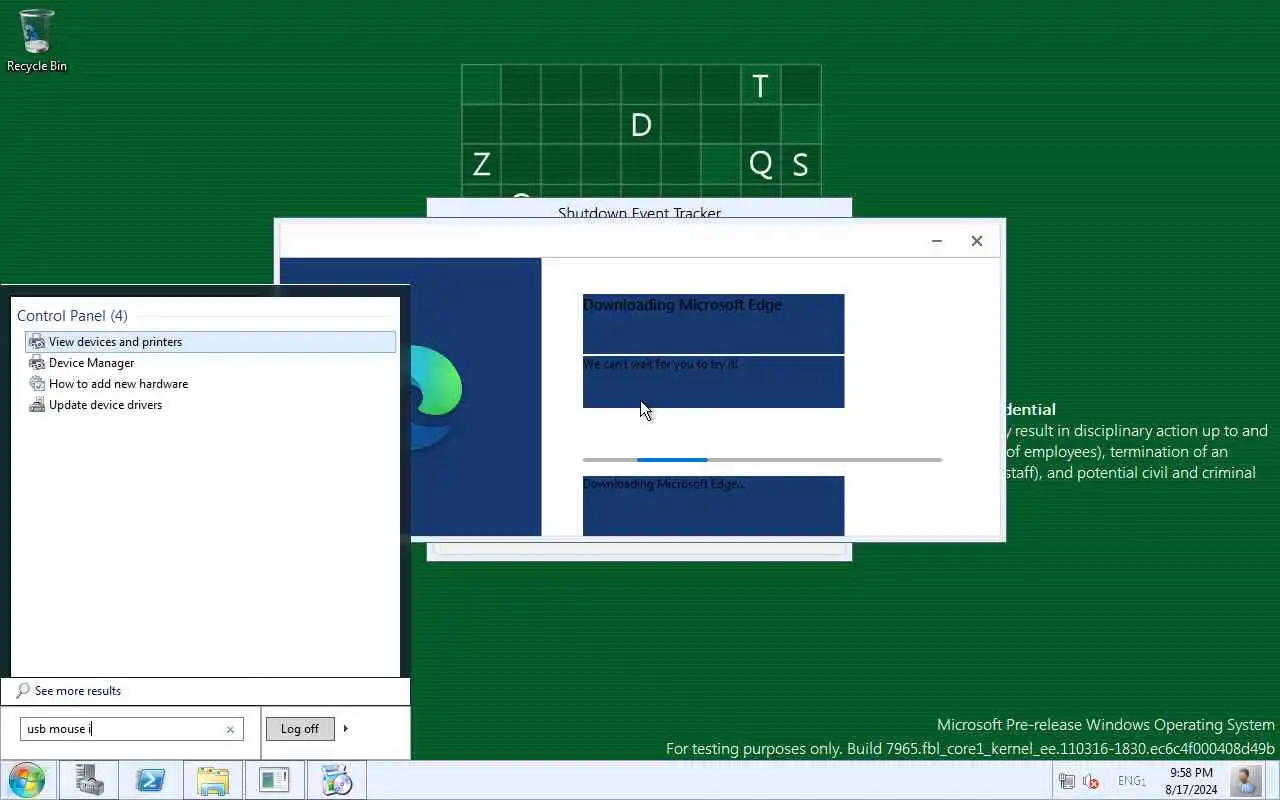Screen dimensions: 1280x800
Task: Click the network status tray icon
Action: (x=1067, y=781)
